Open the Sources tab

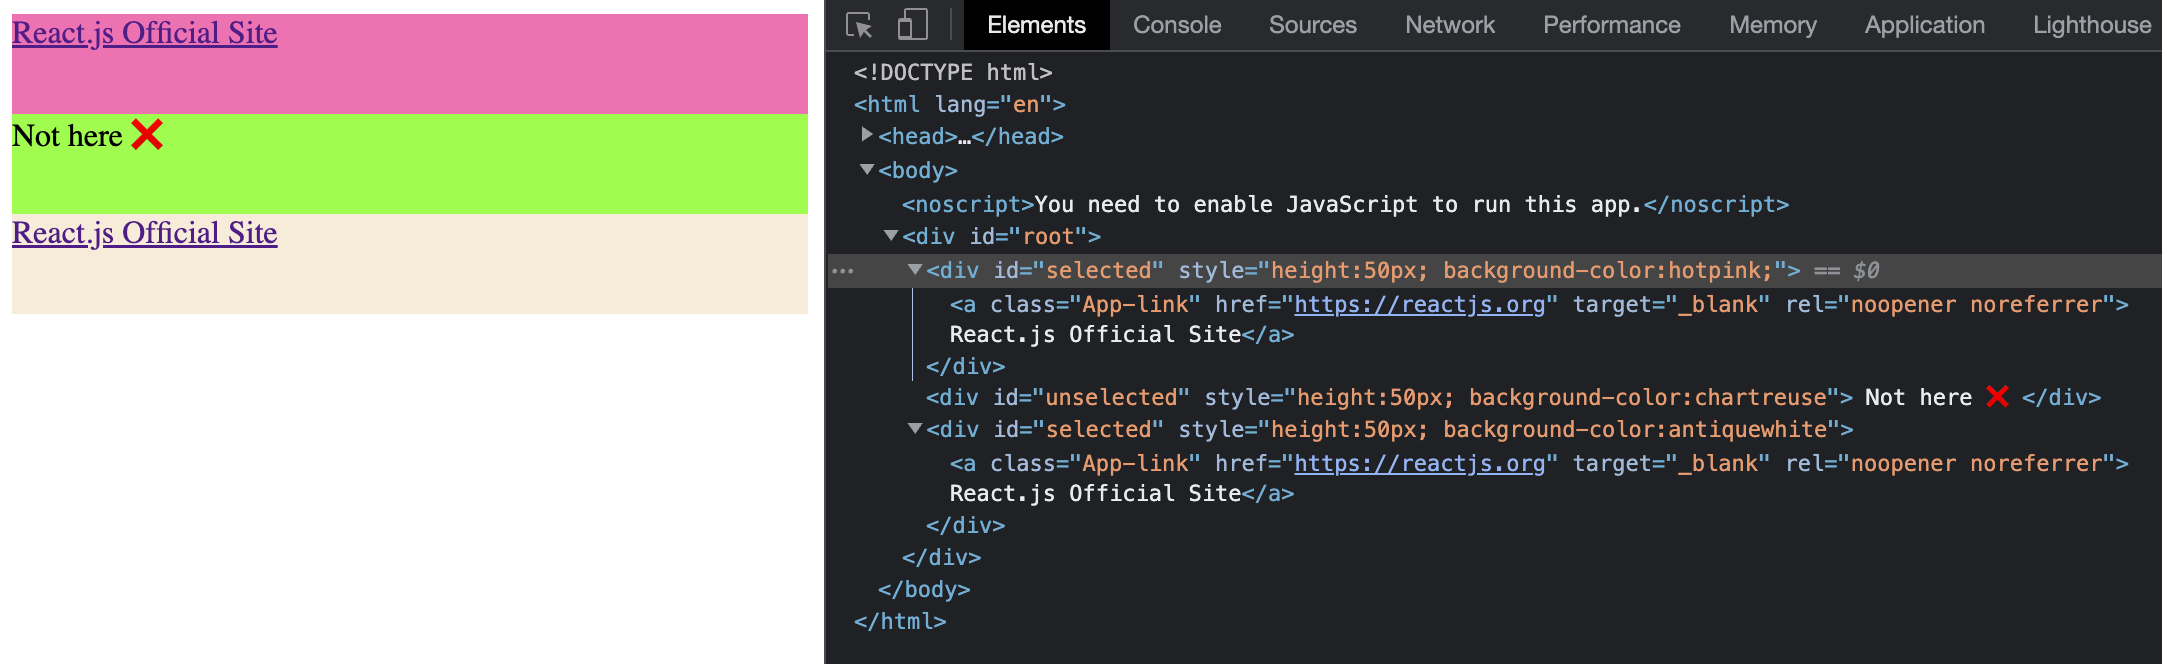1313,25
